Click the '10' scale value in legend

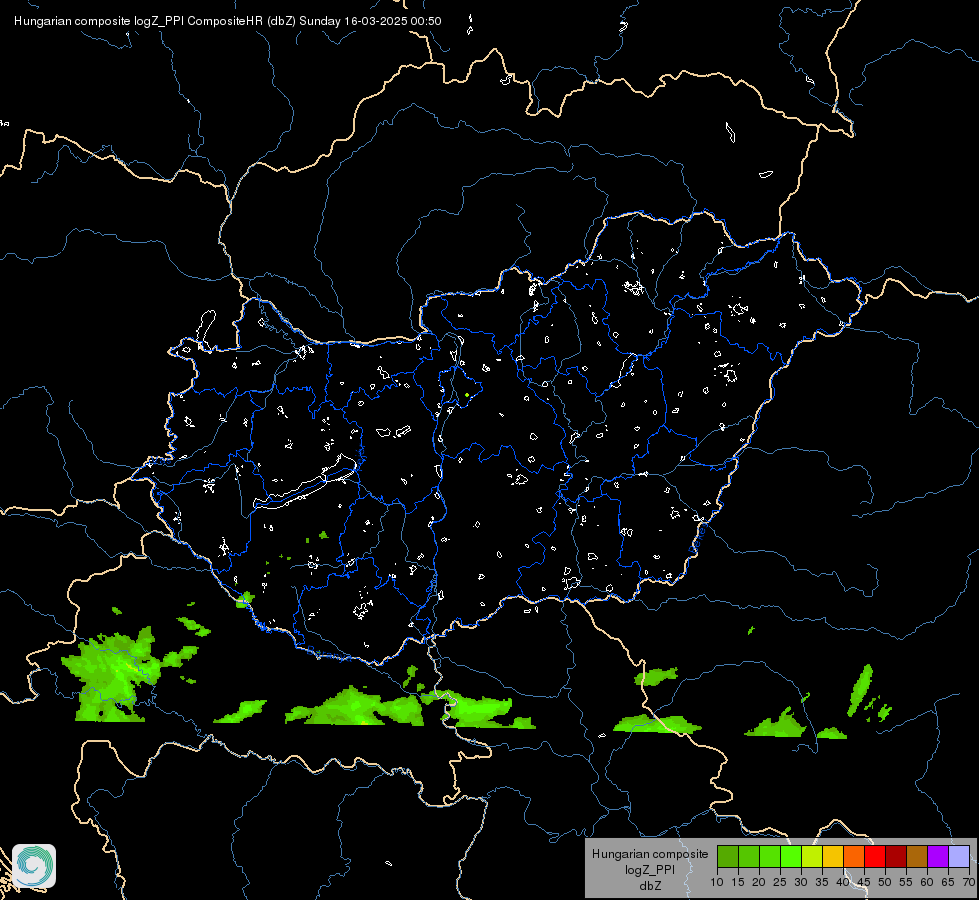(x=717, y=882)
